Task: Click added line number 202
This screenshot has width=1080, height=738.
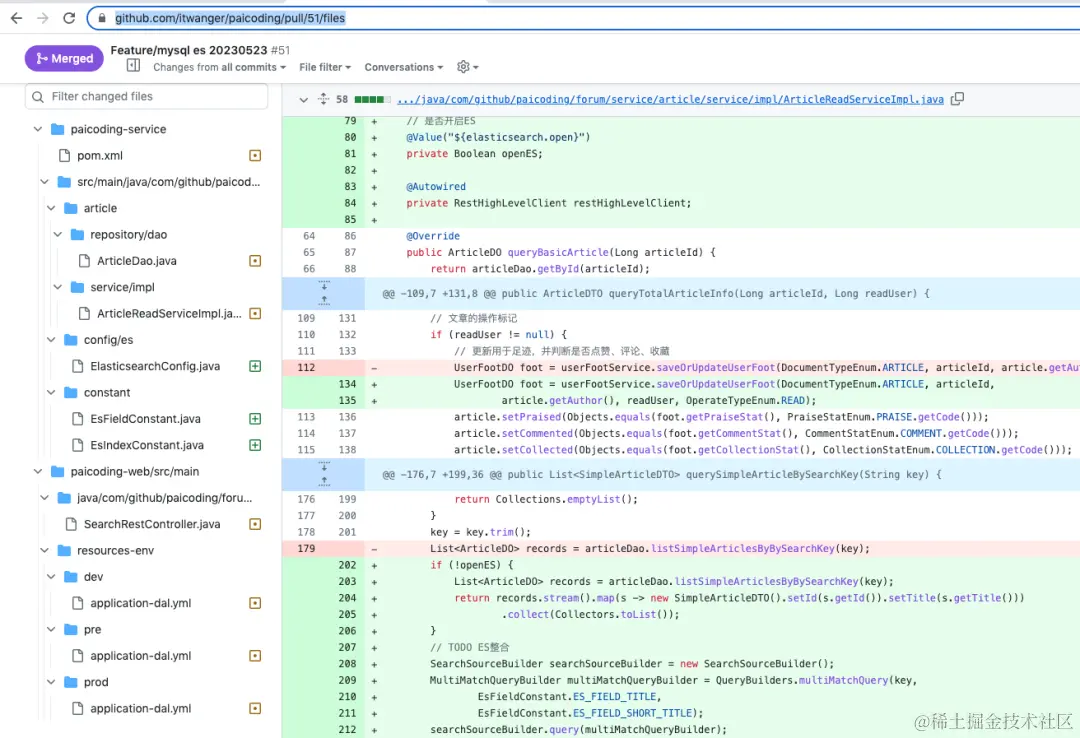Action: pyautogui.click(x=347, y=565)
